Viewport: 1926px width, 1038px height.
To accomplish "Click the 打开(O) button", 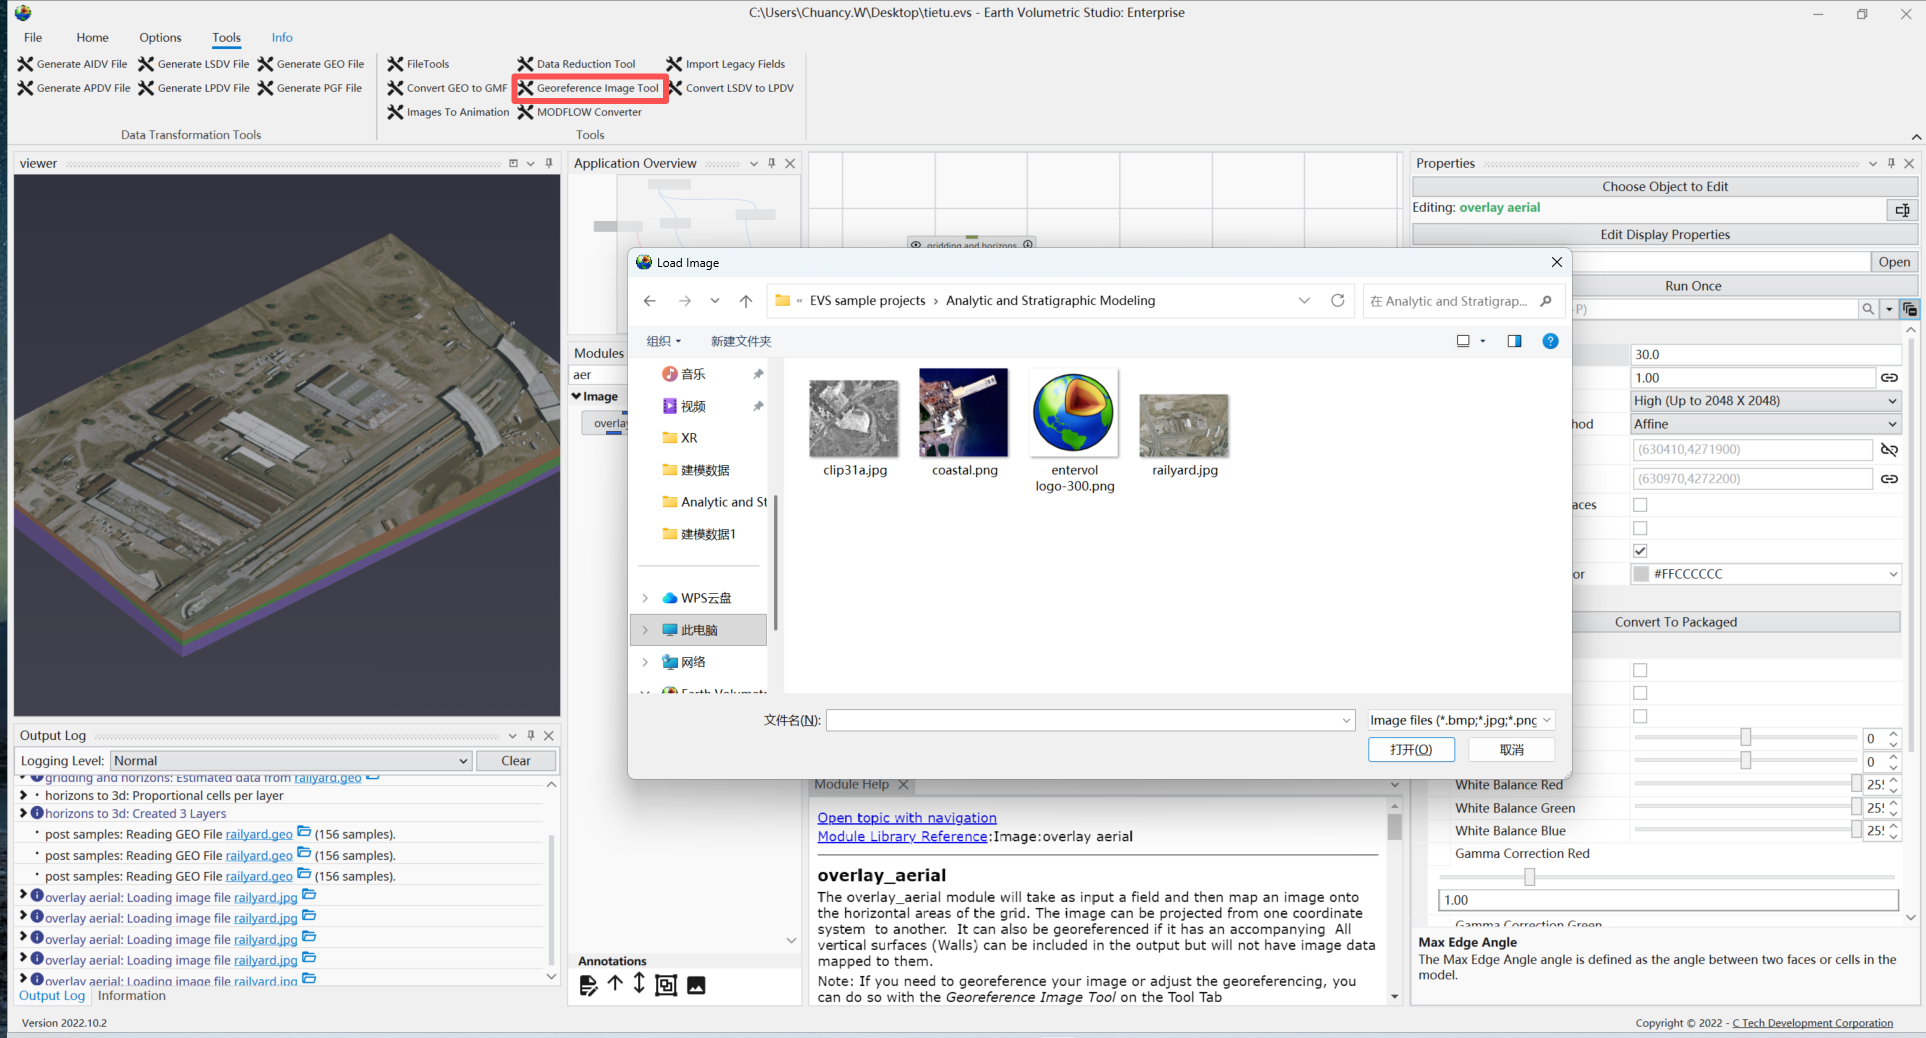I will point(1411,749).
